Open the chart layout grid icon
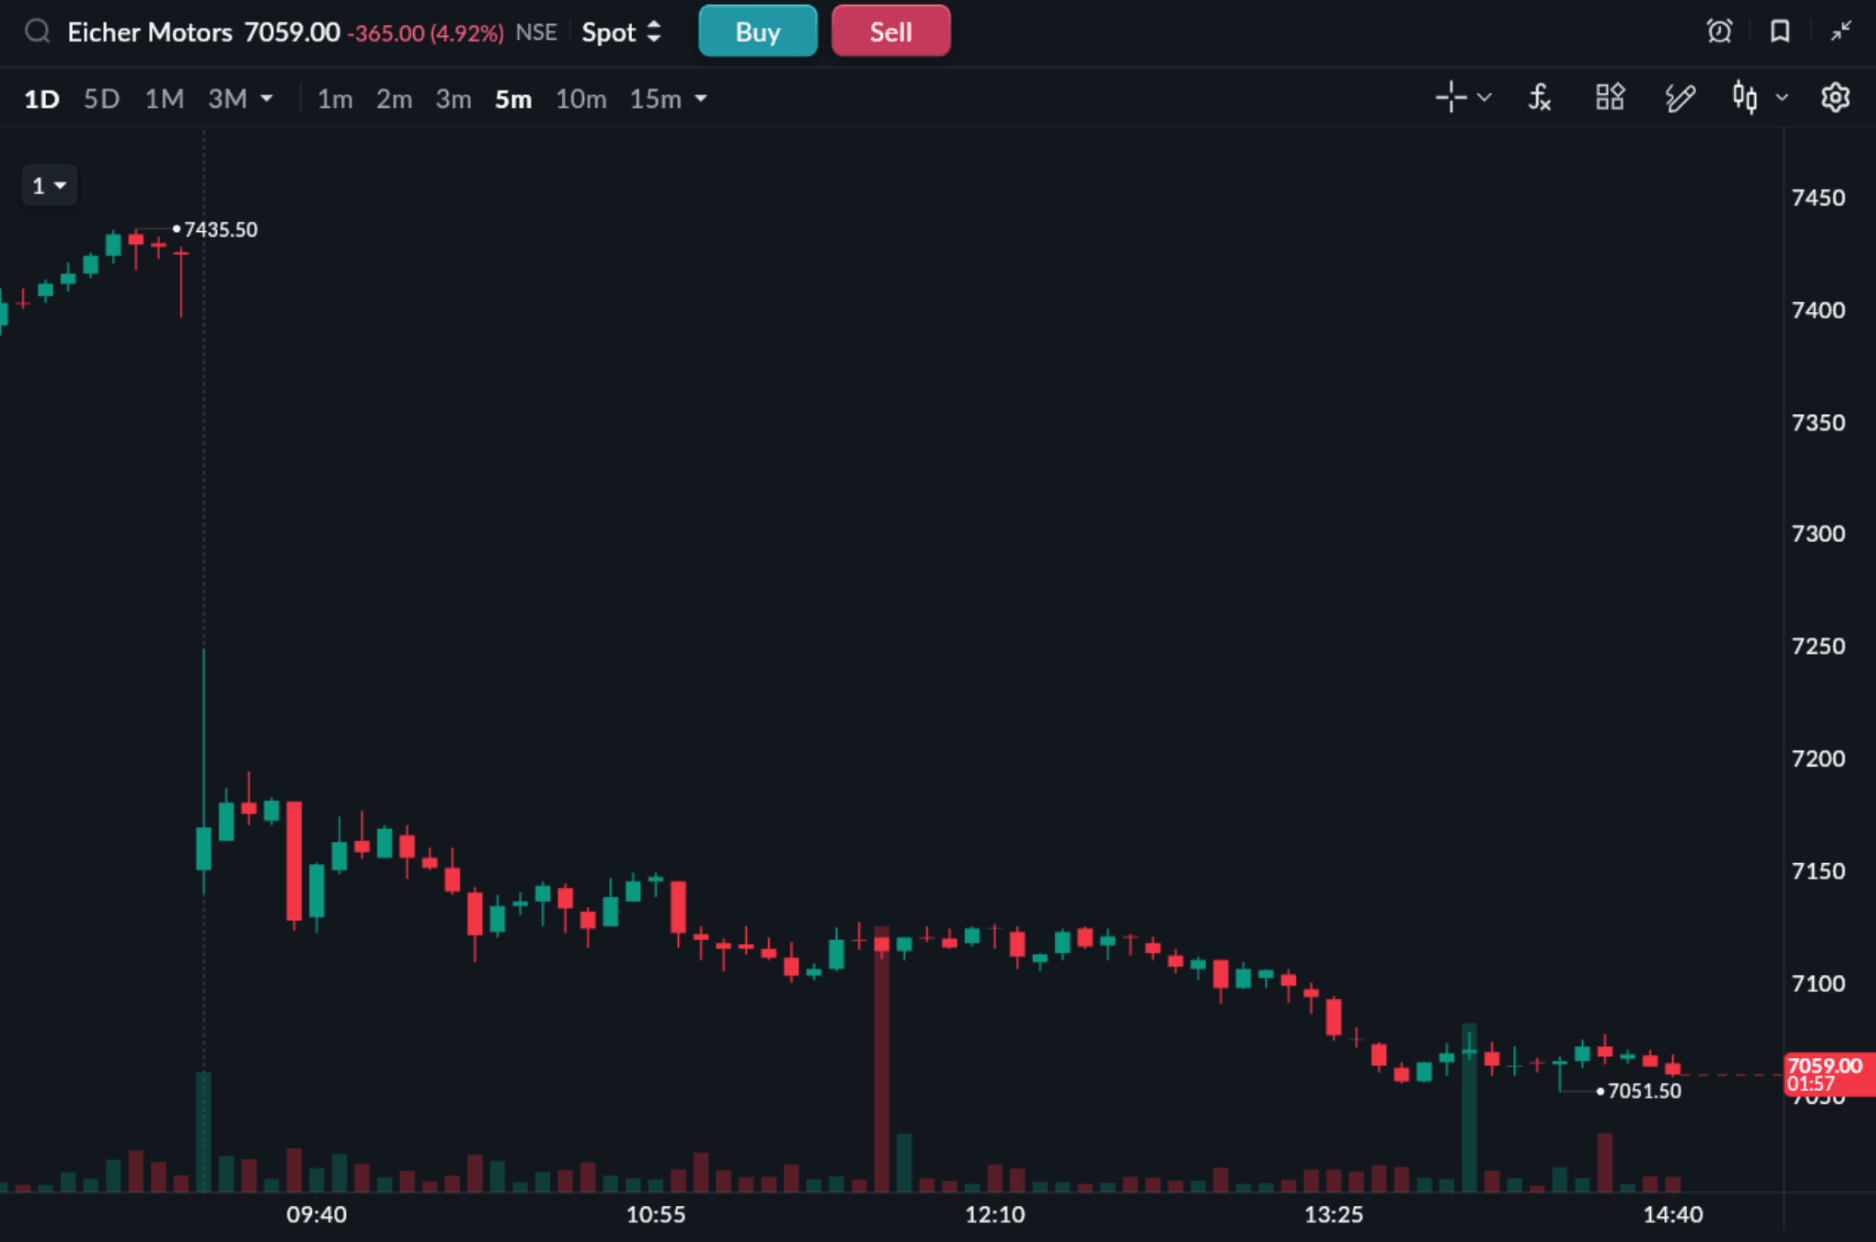Viewport: 1876px width, 1242px height. [1610, 98]
